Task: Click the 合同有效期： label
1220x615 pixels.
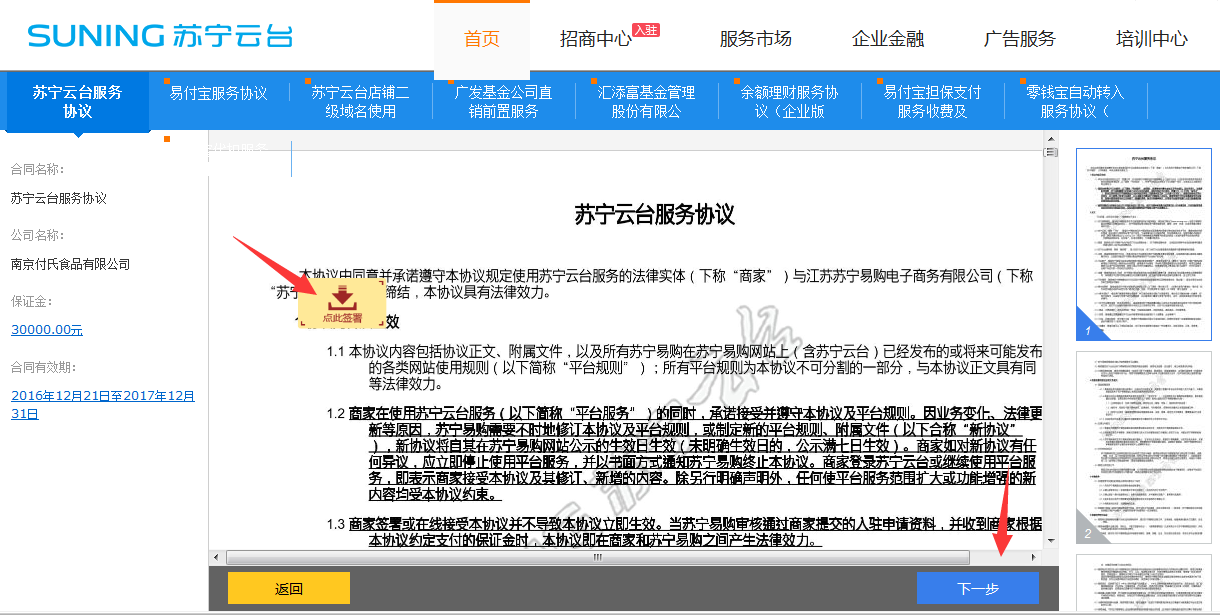Action: click(x=45, y=367)
